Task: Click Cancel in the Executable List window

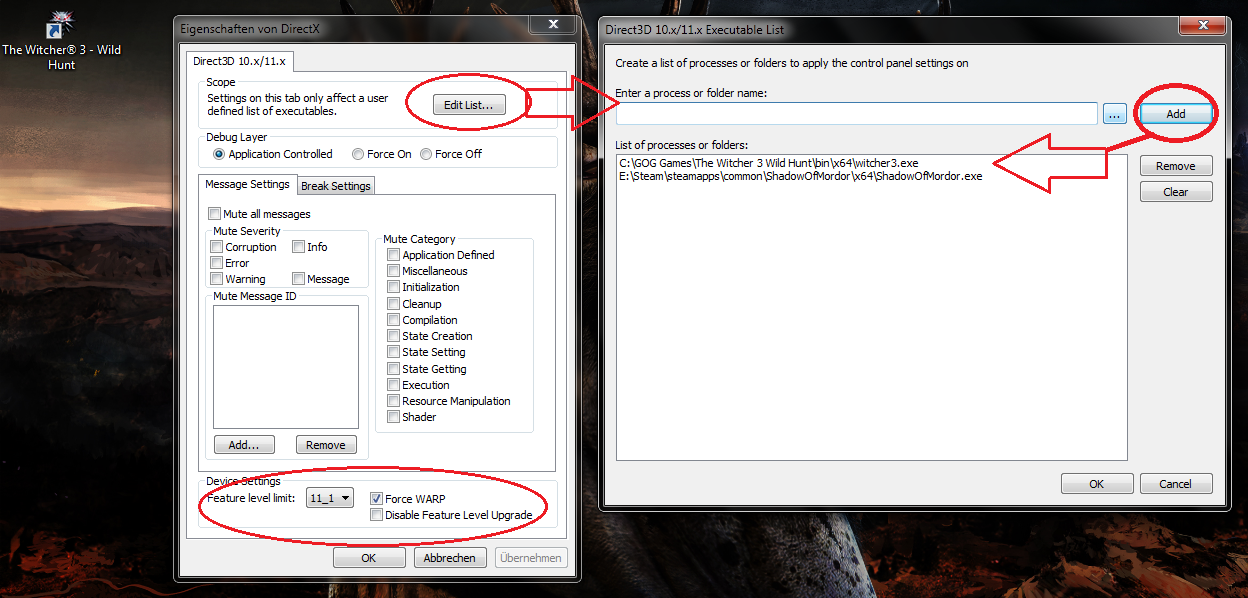Action: coord(1176,484)
